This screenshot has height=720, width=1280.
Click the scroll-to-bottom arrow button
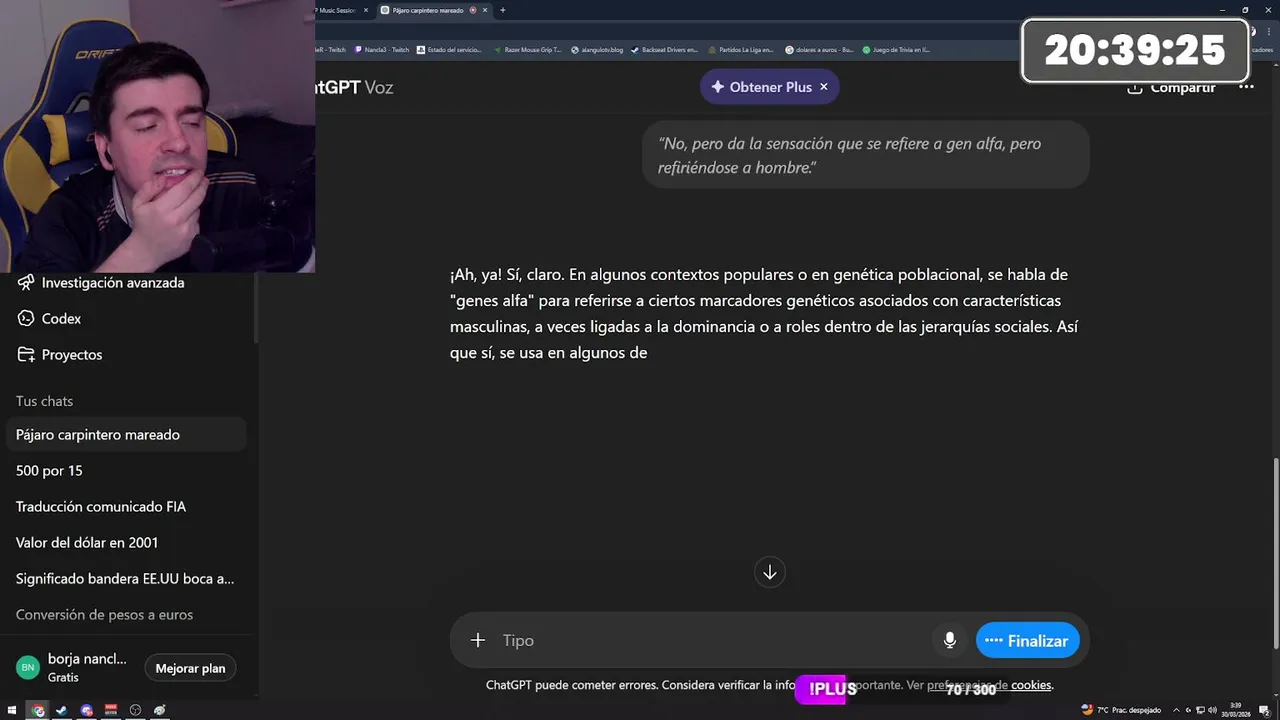click(x=770, y=572)
